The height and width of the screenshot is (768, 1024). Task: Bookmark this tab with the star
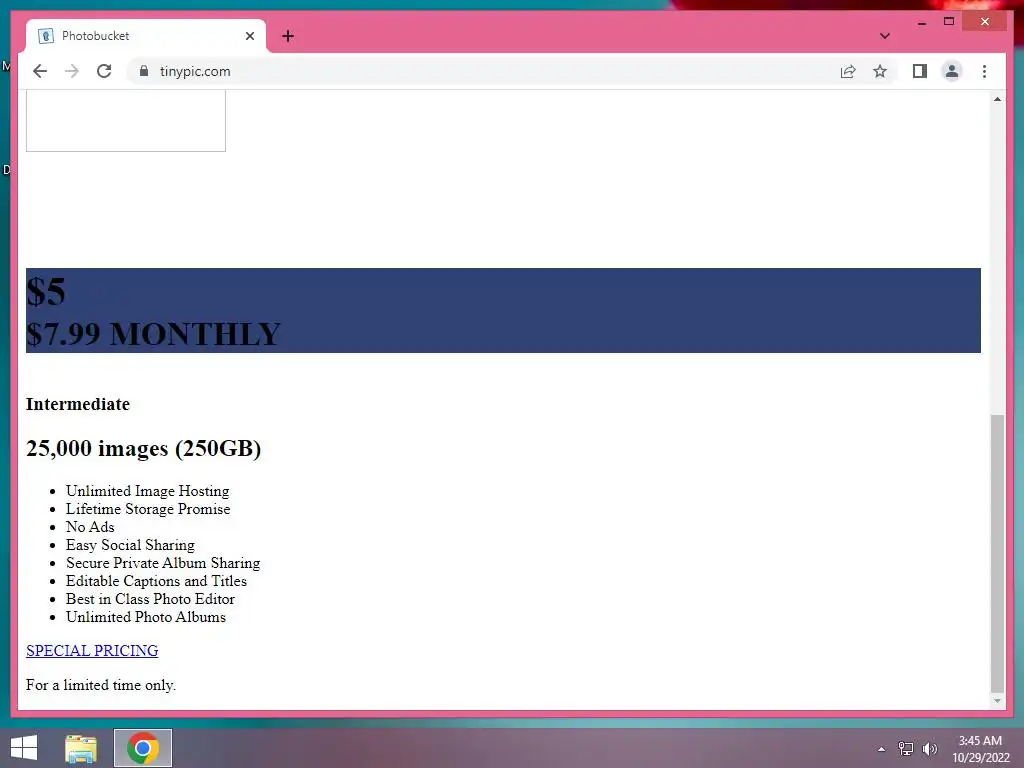pyautogui.click(x=880, y=71)
